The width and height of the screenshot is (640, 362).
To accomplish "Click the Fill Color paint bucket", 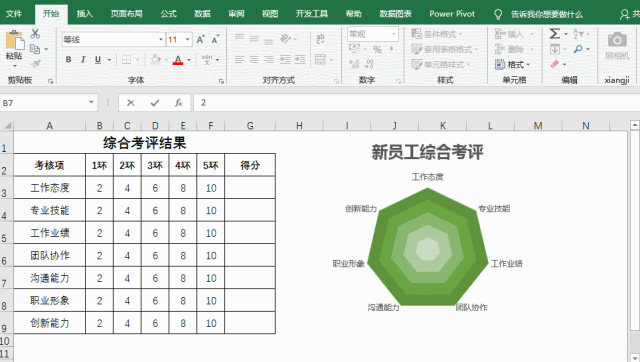I will pos(155,60).
